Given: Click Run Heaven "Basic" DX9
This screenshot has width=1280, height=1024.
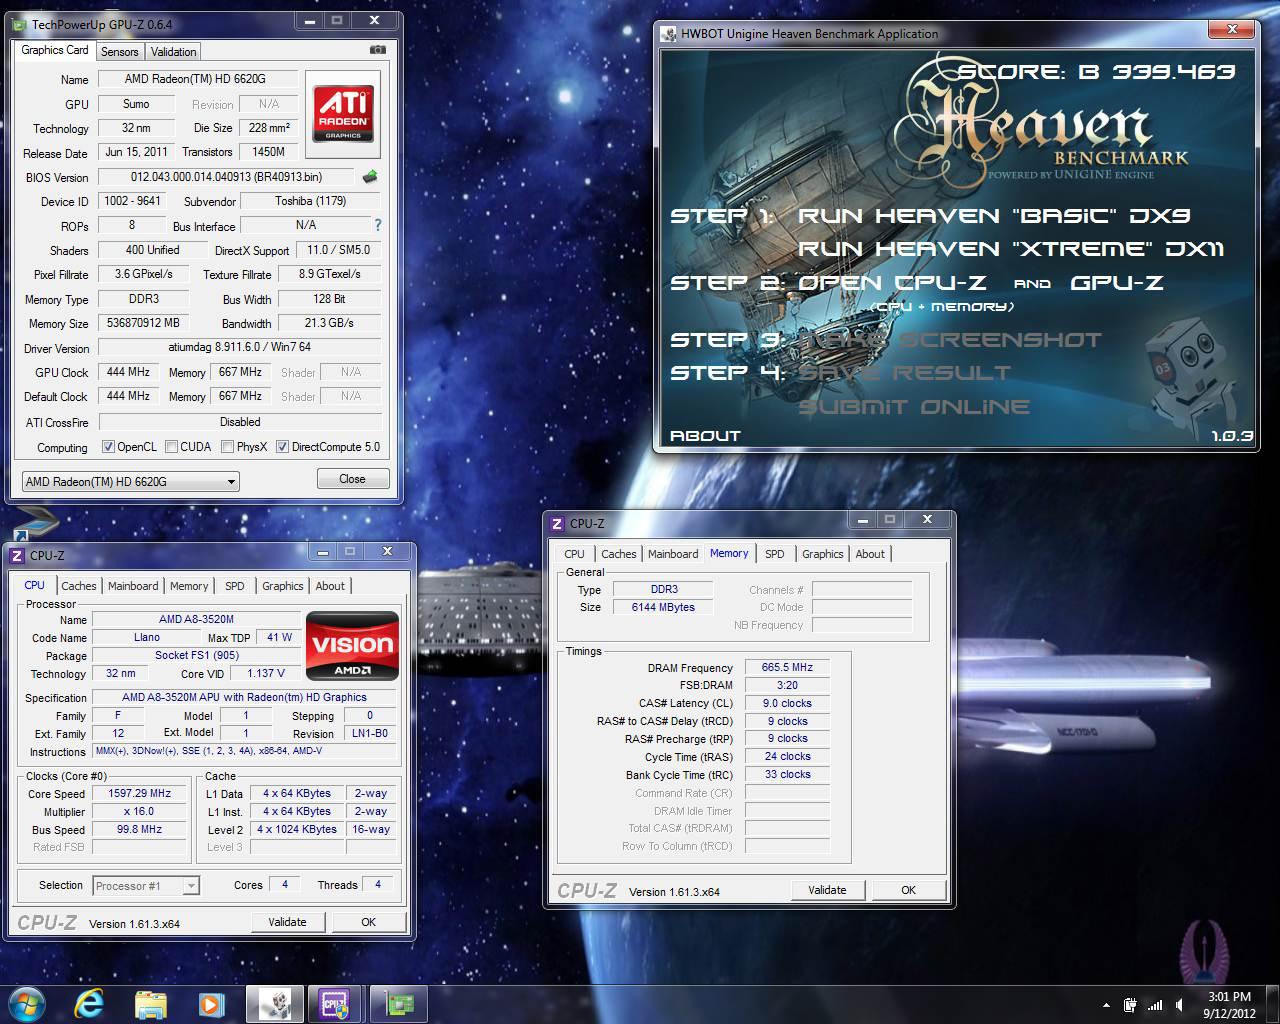Looking at the screenshot, I should pyautogui.click(x=994, y=216).
